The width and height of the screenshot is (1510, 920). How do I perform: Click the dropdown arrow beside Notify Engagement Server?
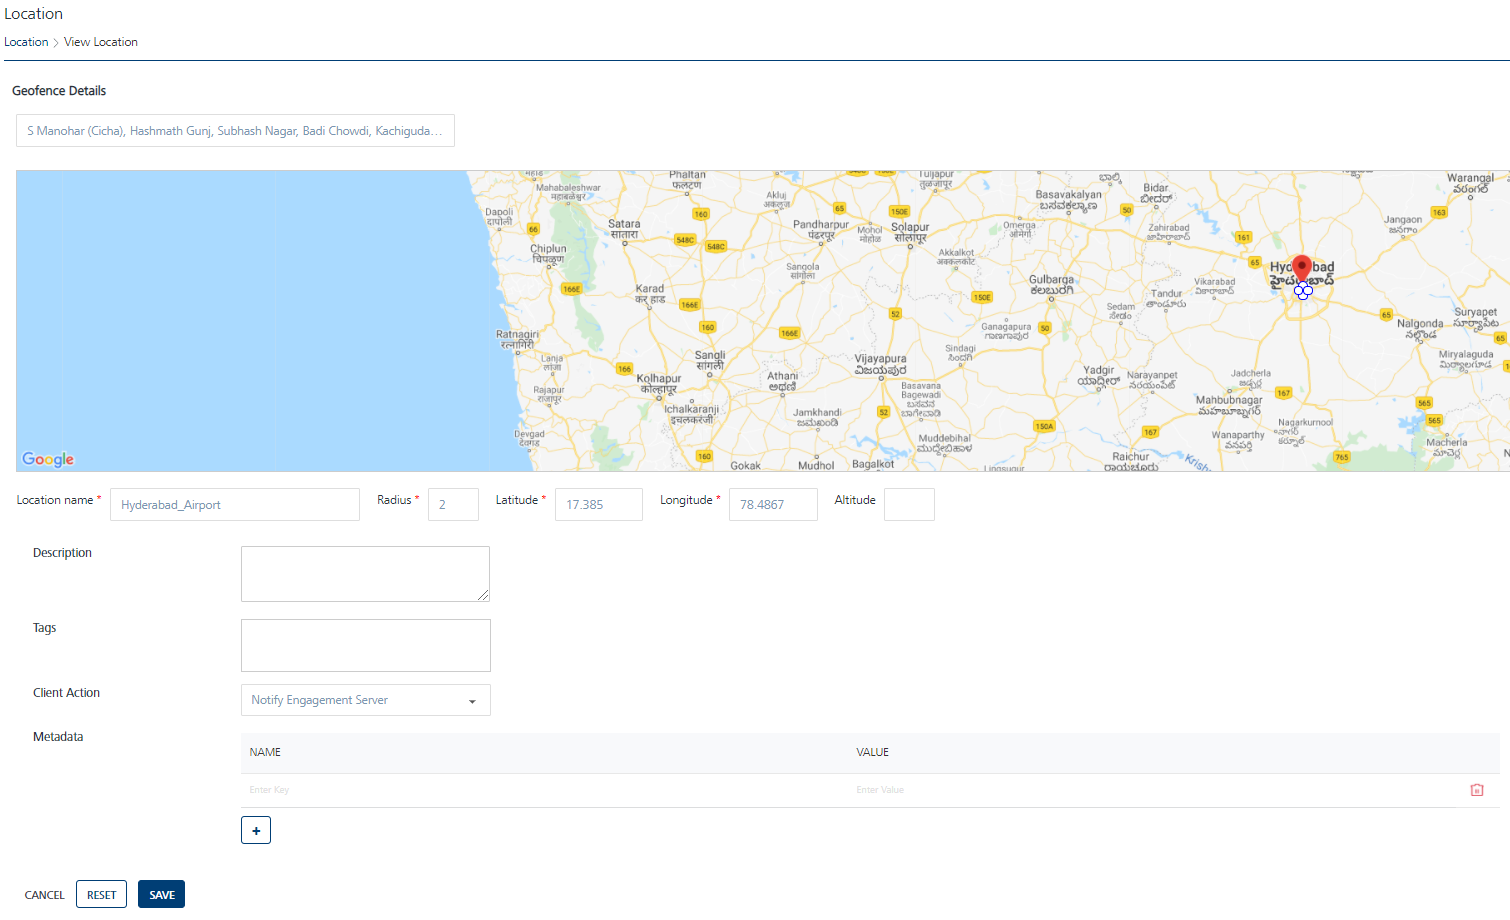(472, 701)
